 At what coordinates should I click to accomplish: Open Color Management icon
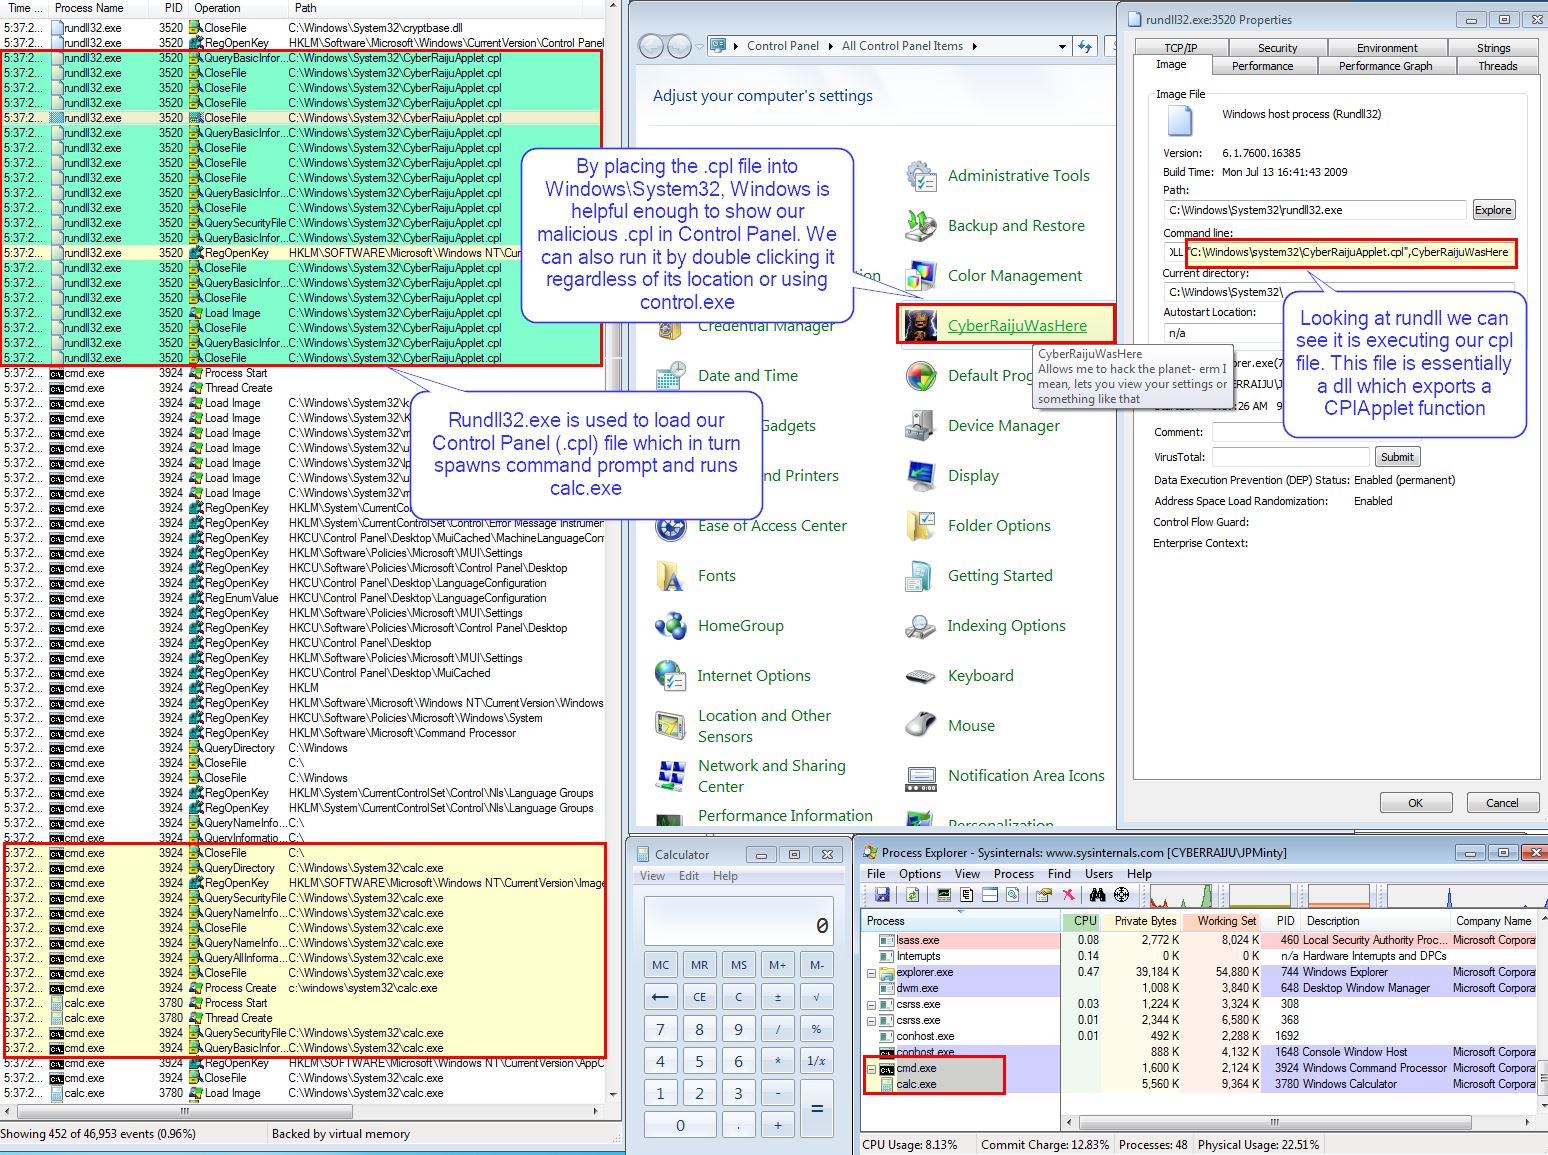point(920,276)
